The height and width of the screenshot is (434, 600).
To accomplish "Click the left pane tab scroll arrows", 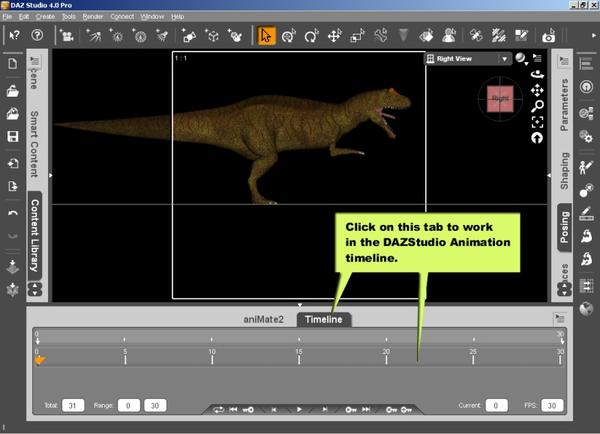I will 35,289.
